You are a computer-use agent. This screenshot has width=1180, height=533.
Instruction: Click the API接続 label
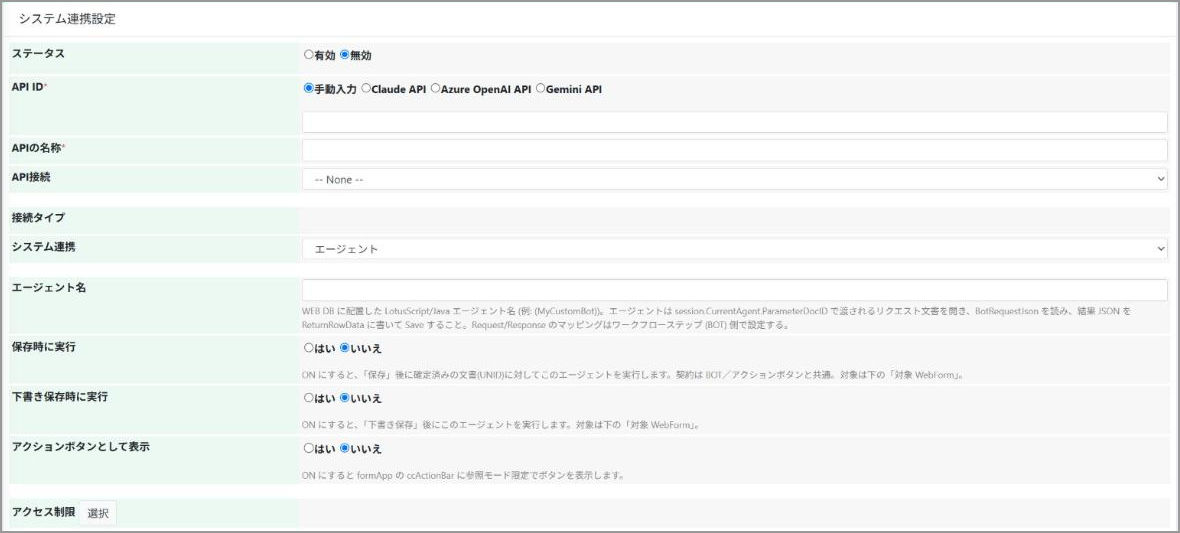[x=32, y=176]
